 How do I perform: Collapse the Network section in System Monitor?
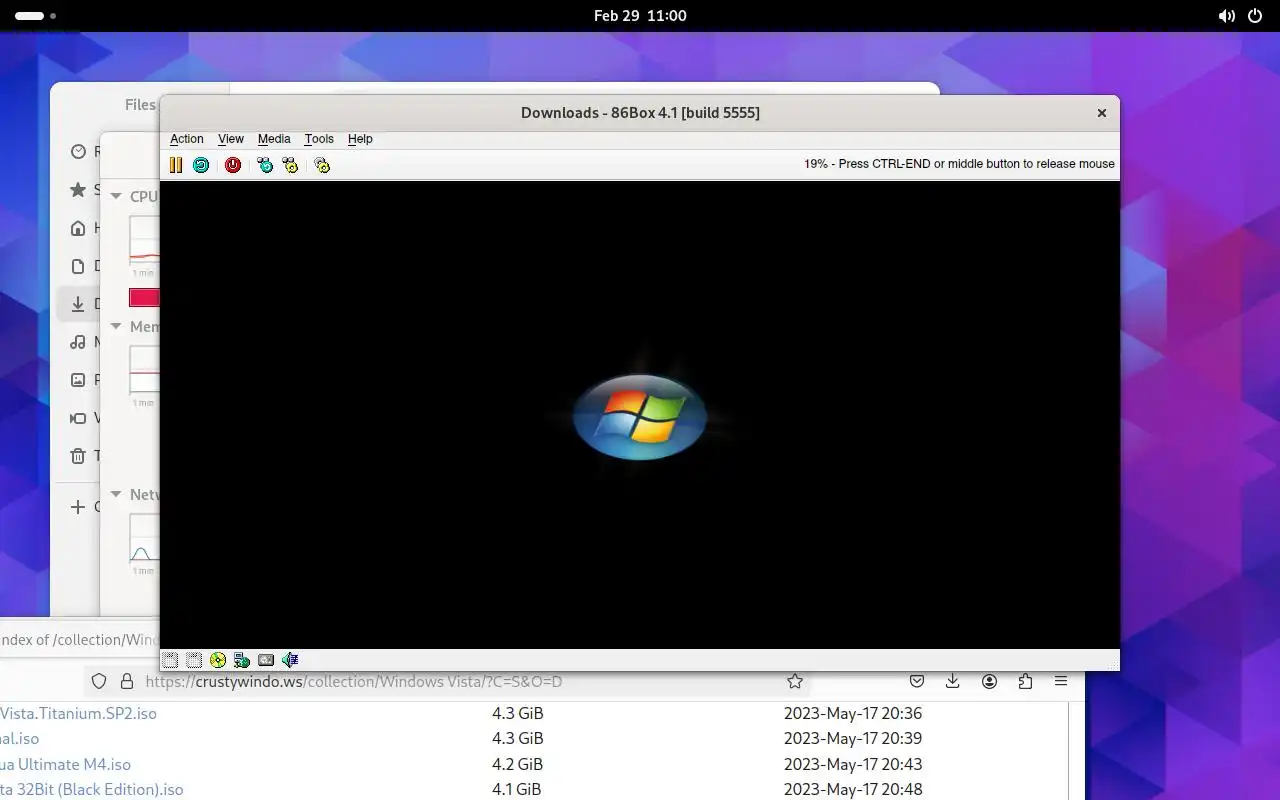(x=116, y=495)
